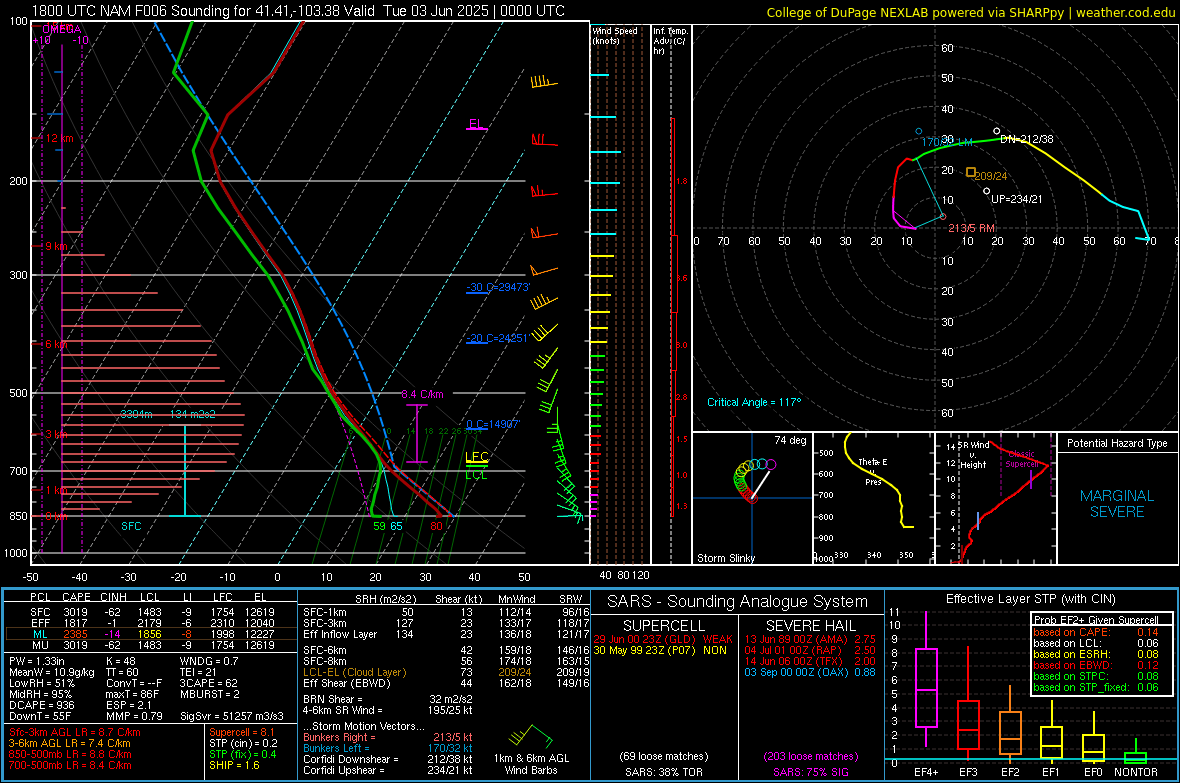Click the magenta 8.4 C/km lapse rate bracket
1180x783 pixels.
[x=416, y=434]
